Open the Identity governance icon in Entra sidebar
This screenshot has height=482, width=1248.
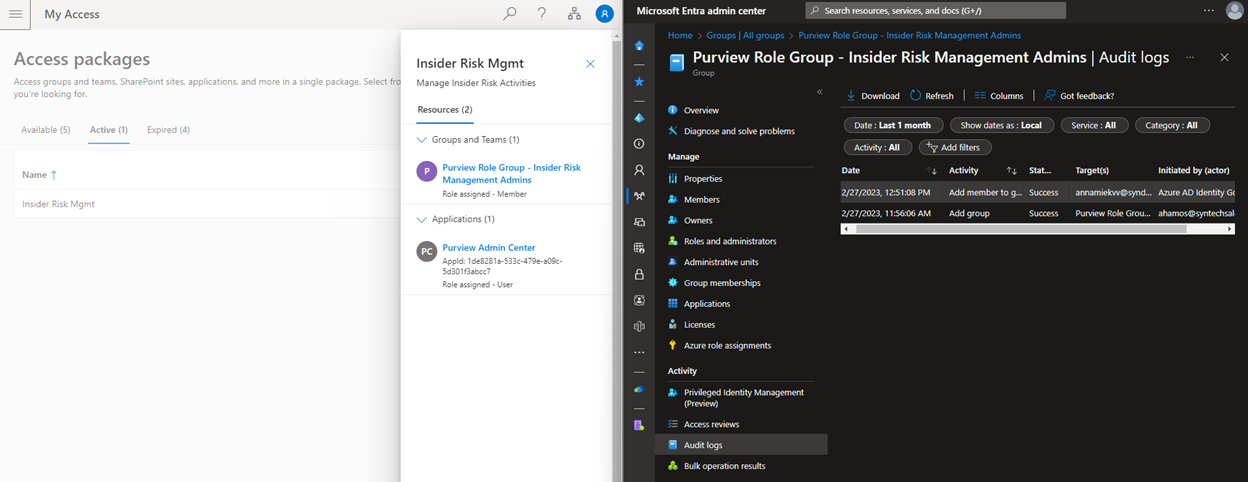pyautogui.click(x=639, y=300)
